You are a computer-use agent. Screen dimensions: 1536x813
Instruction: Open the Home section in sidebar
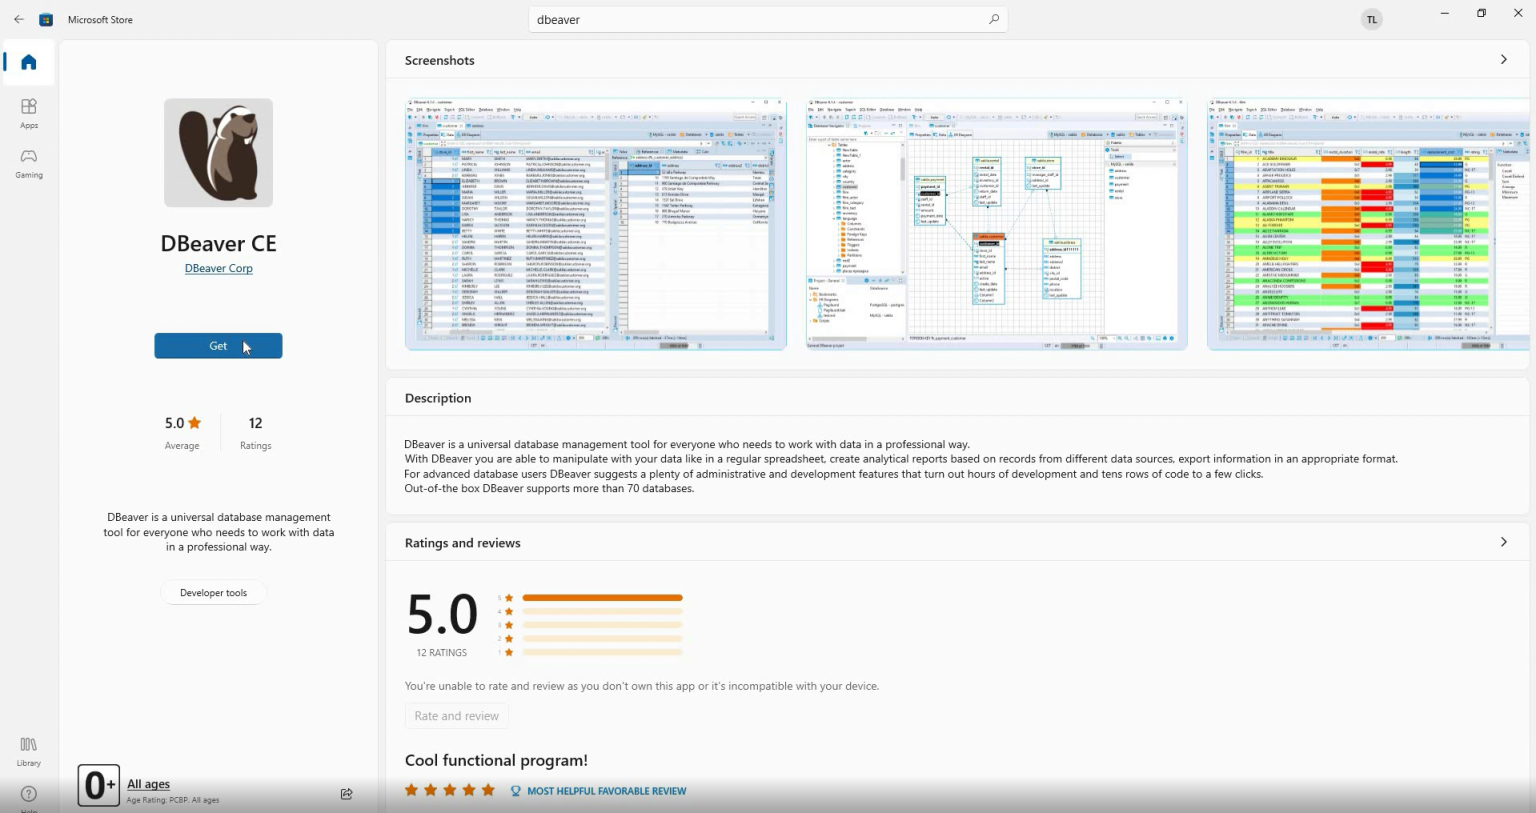(x=28, y=62)
